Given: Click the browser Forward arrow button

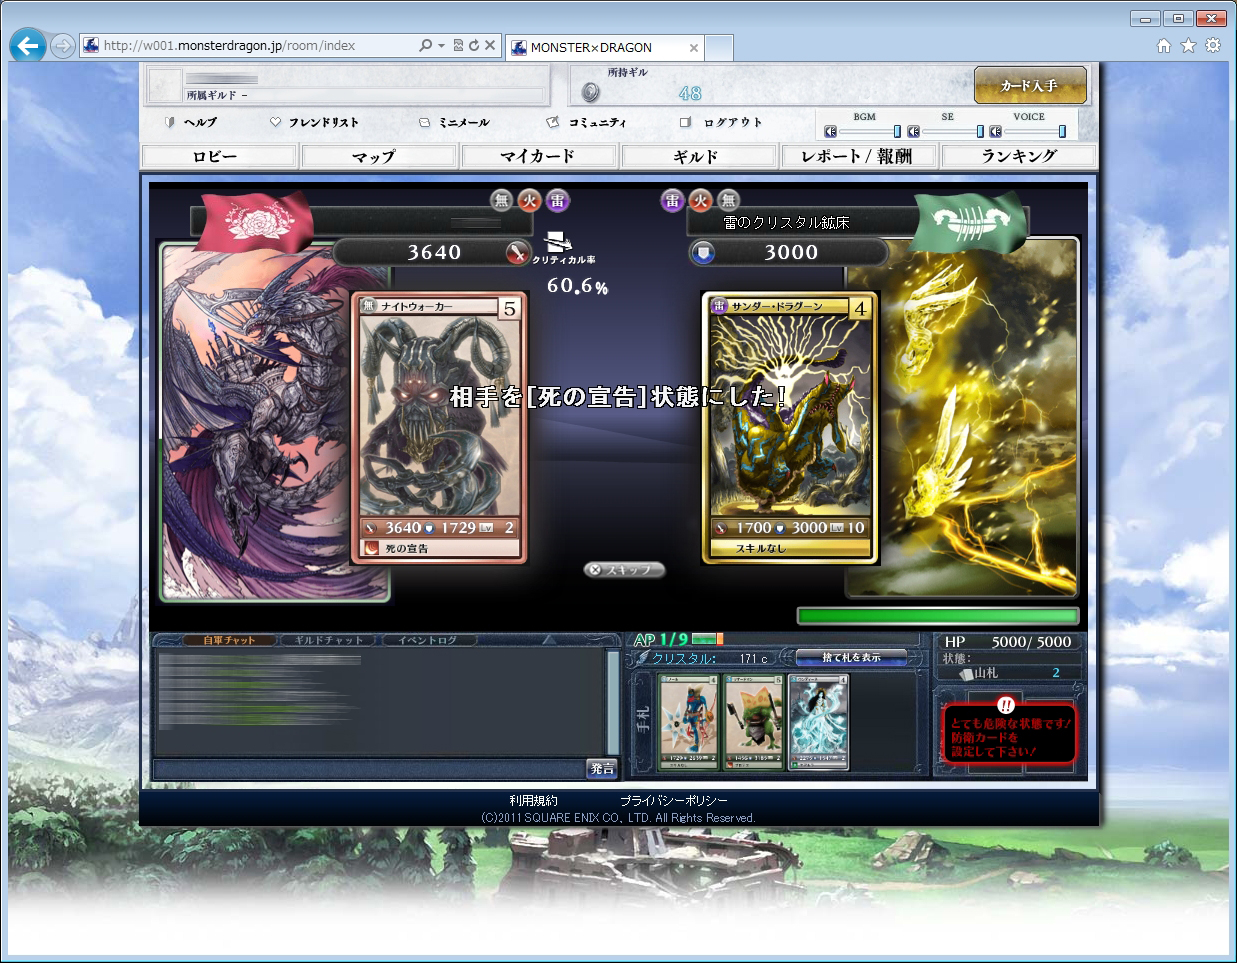Looking at the screenshot, I should tap(62, 45).
